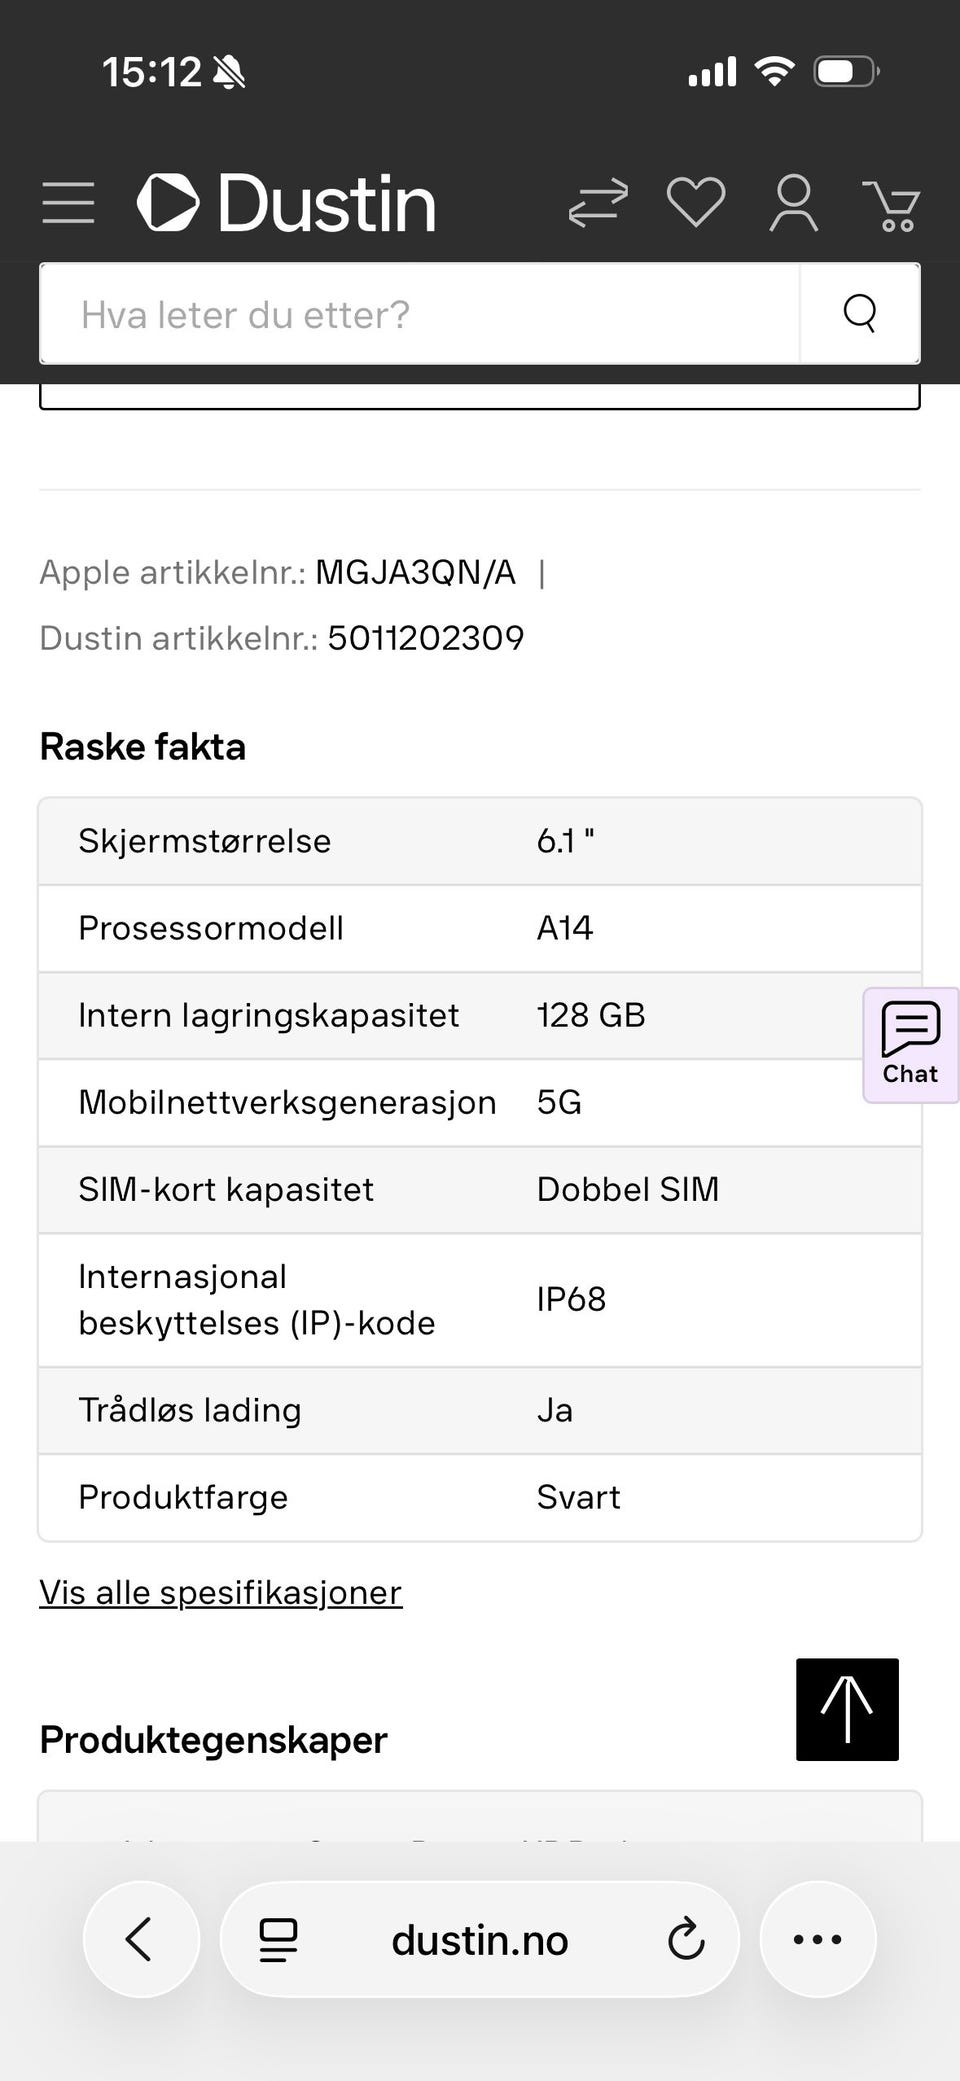Go back with the browser back arrow

coord(141,1939)
